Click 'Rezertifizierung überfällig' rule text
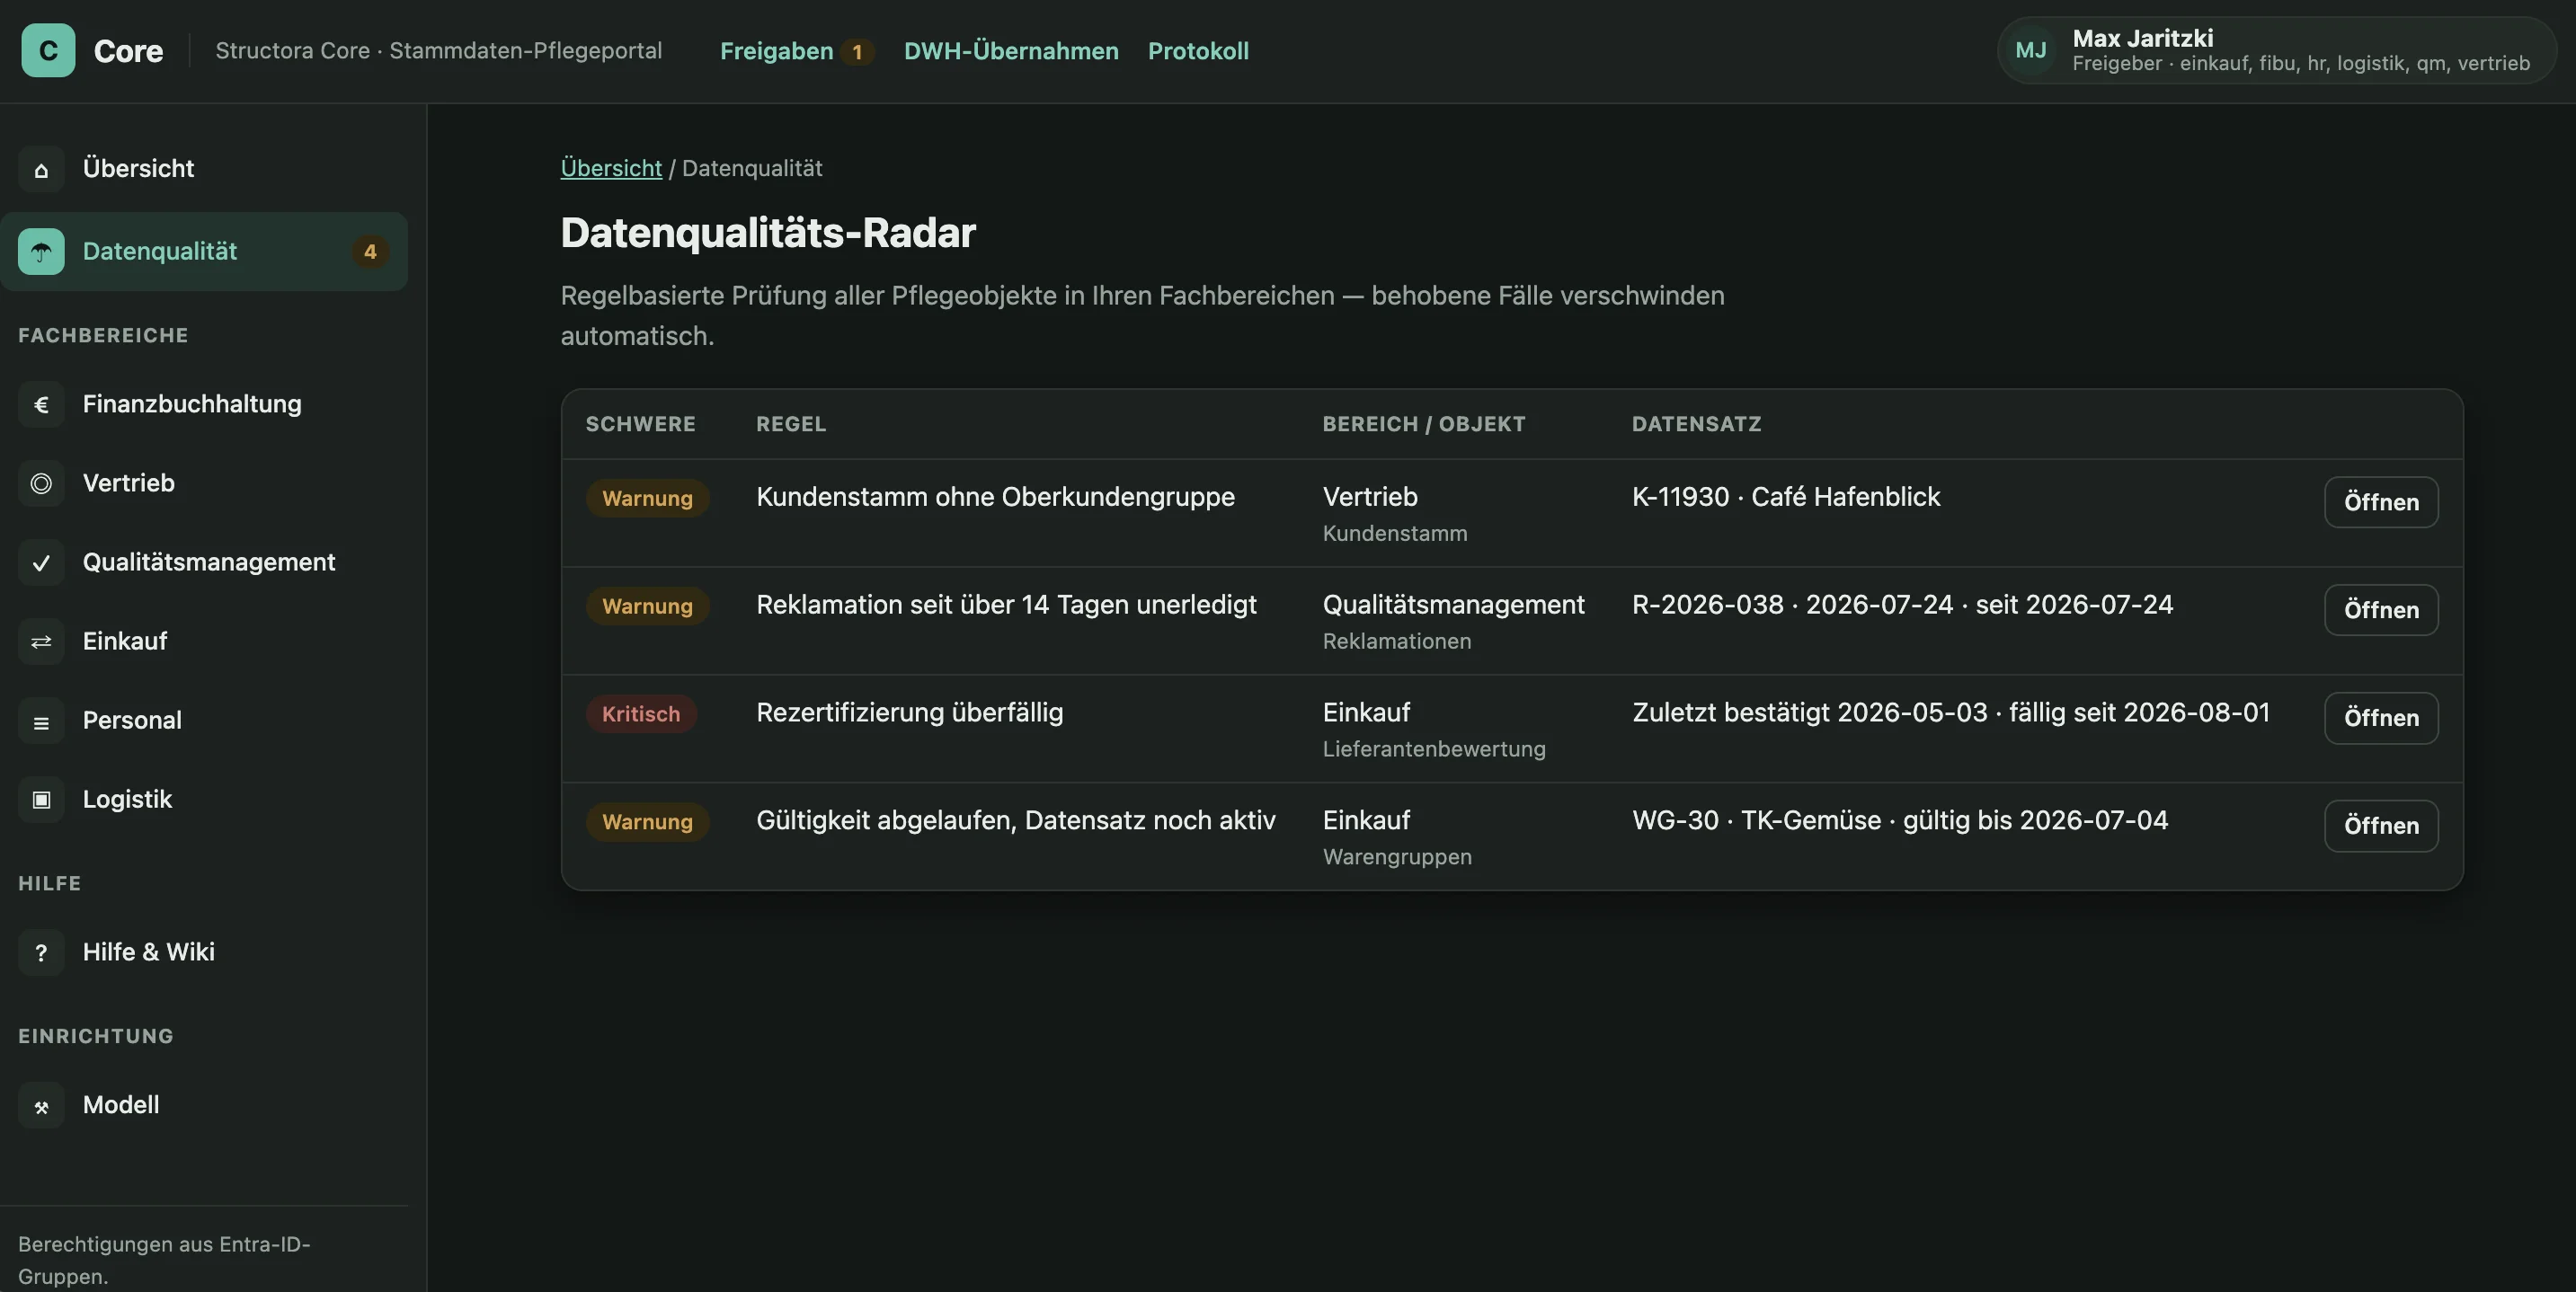The height and width of the screenshot is (1292, 2576). tap(909, 713)
